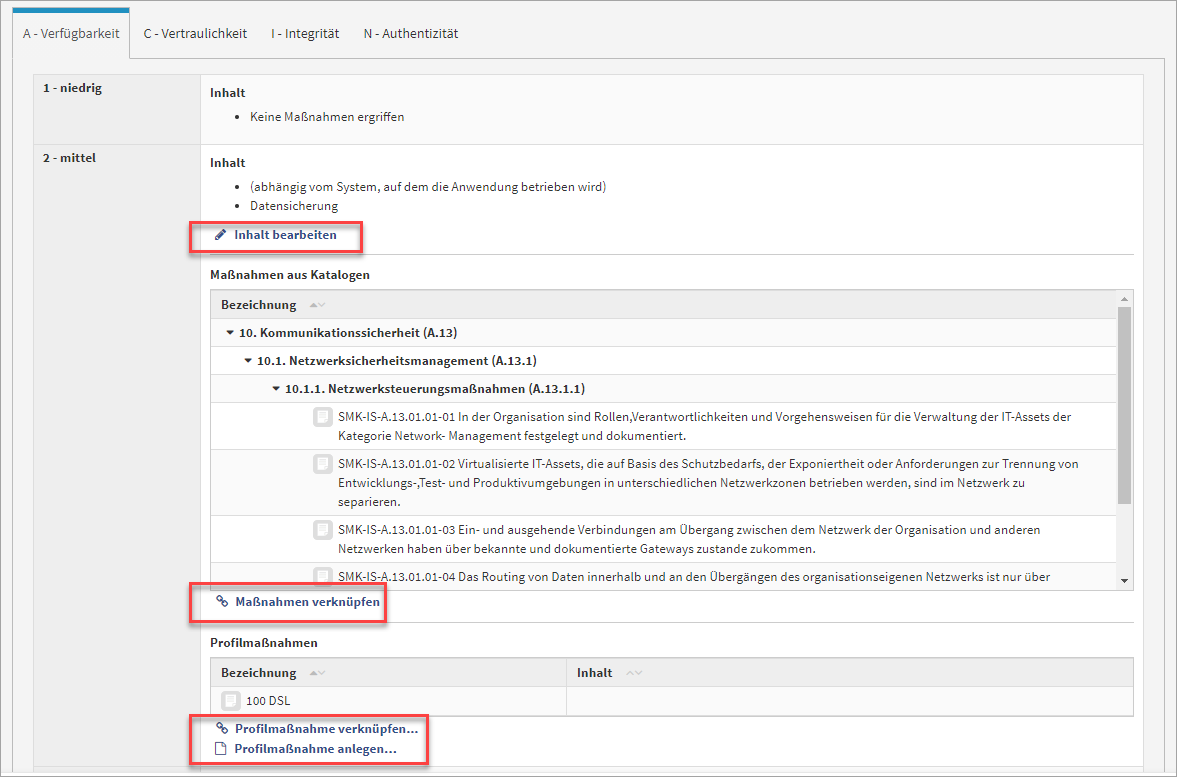
Task: Click the chain-link icon for Maßnahmen verknüpfen
Action: [x=221, y=602]
